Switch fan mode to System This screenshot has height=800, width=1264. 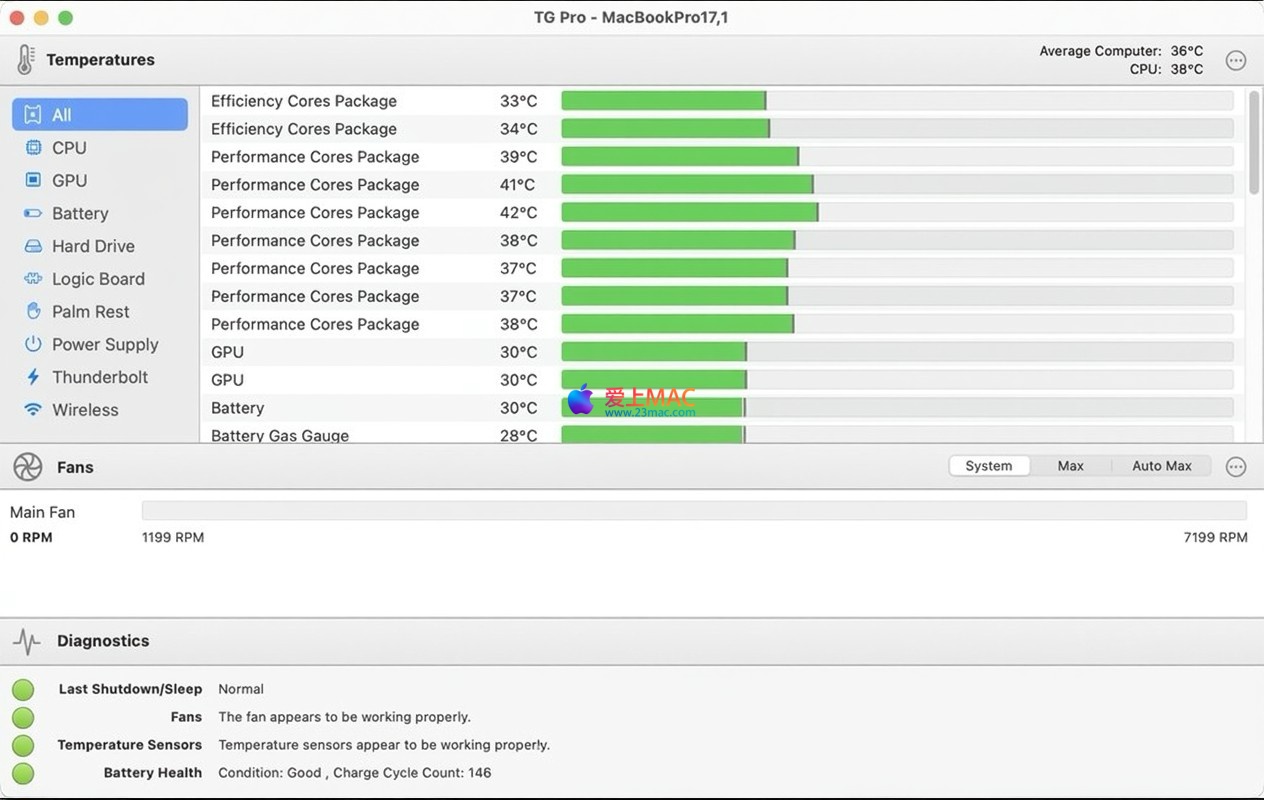[x=988, y=466]
